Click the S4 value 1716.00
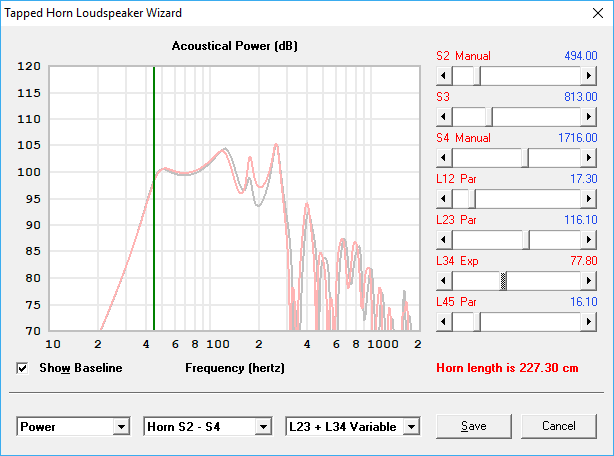This screenshot has height=456, width=614. point(578,138)
